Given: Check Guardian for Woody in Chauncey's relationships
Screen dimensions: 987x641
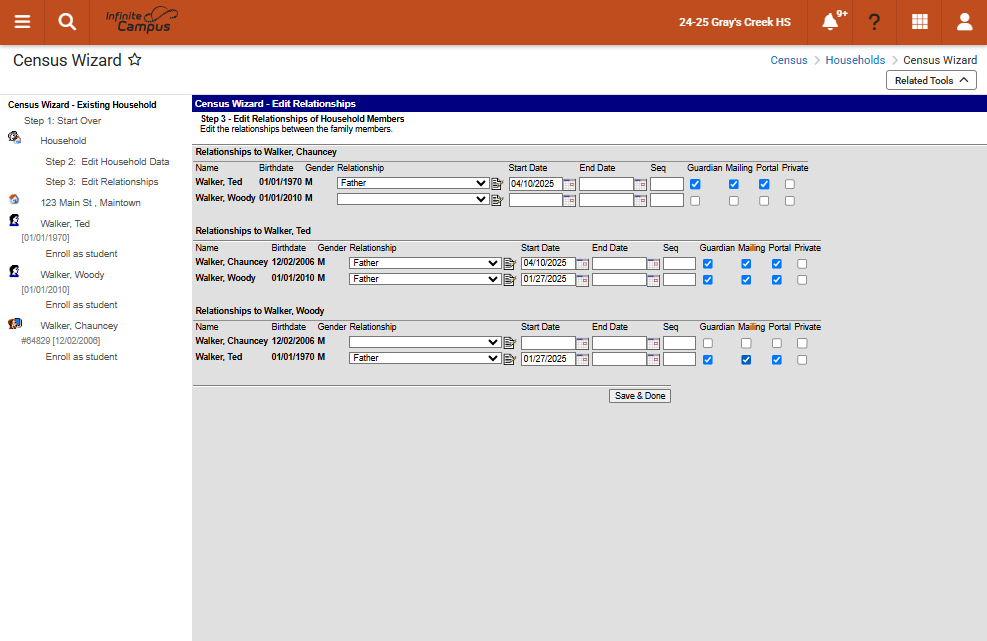Looking at the screenshot, I should coord(695,201).
